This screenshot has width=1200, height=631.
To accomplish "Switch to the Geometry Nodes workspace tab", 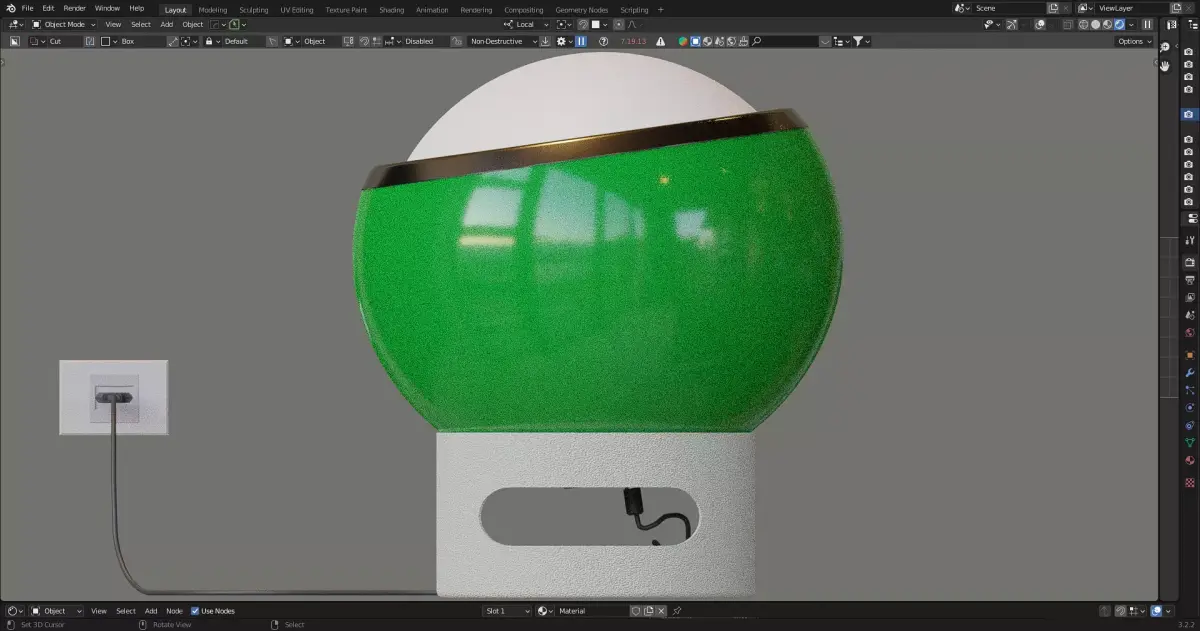I will pyautogui.click(x=582, y=9).
